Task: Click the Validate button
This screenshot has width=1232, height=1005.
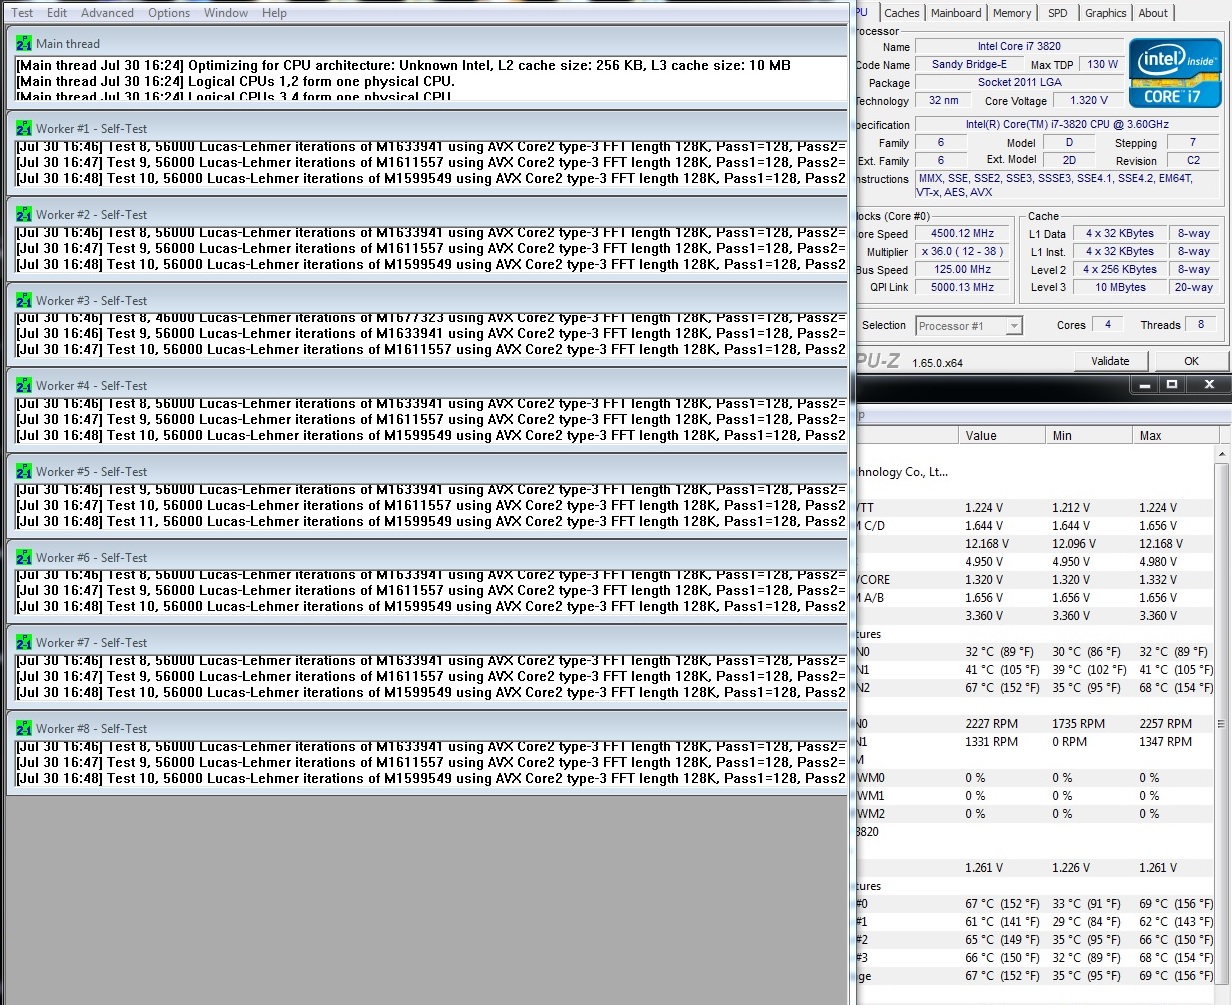Action: point(1110,361)
